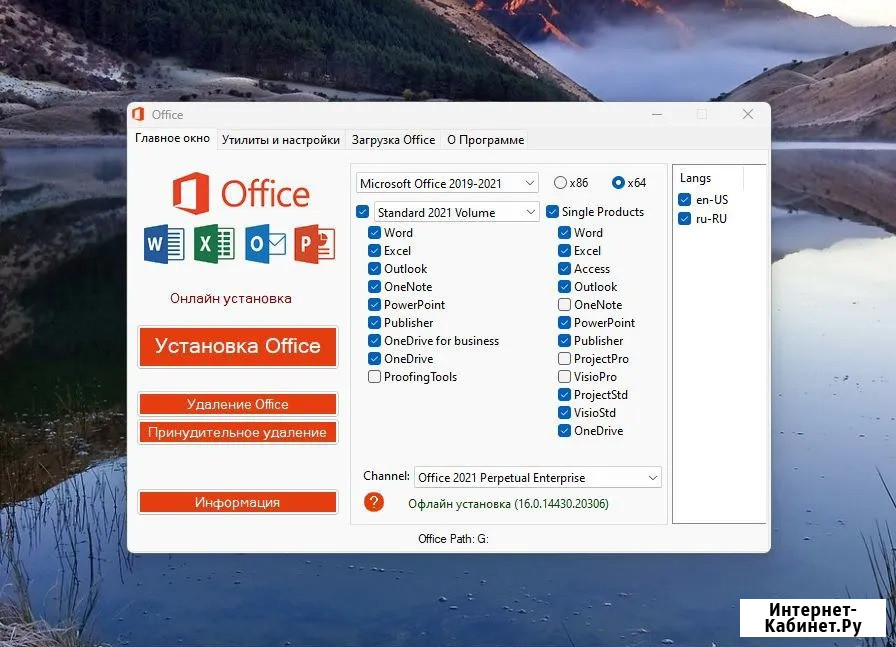Enable OneNote under Single Products
The height and width of the screenshot is (647, 896).
[564, 305]
